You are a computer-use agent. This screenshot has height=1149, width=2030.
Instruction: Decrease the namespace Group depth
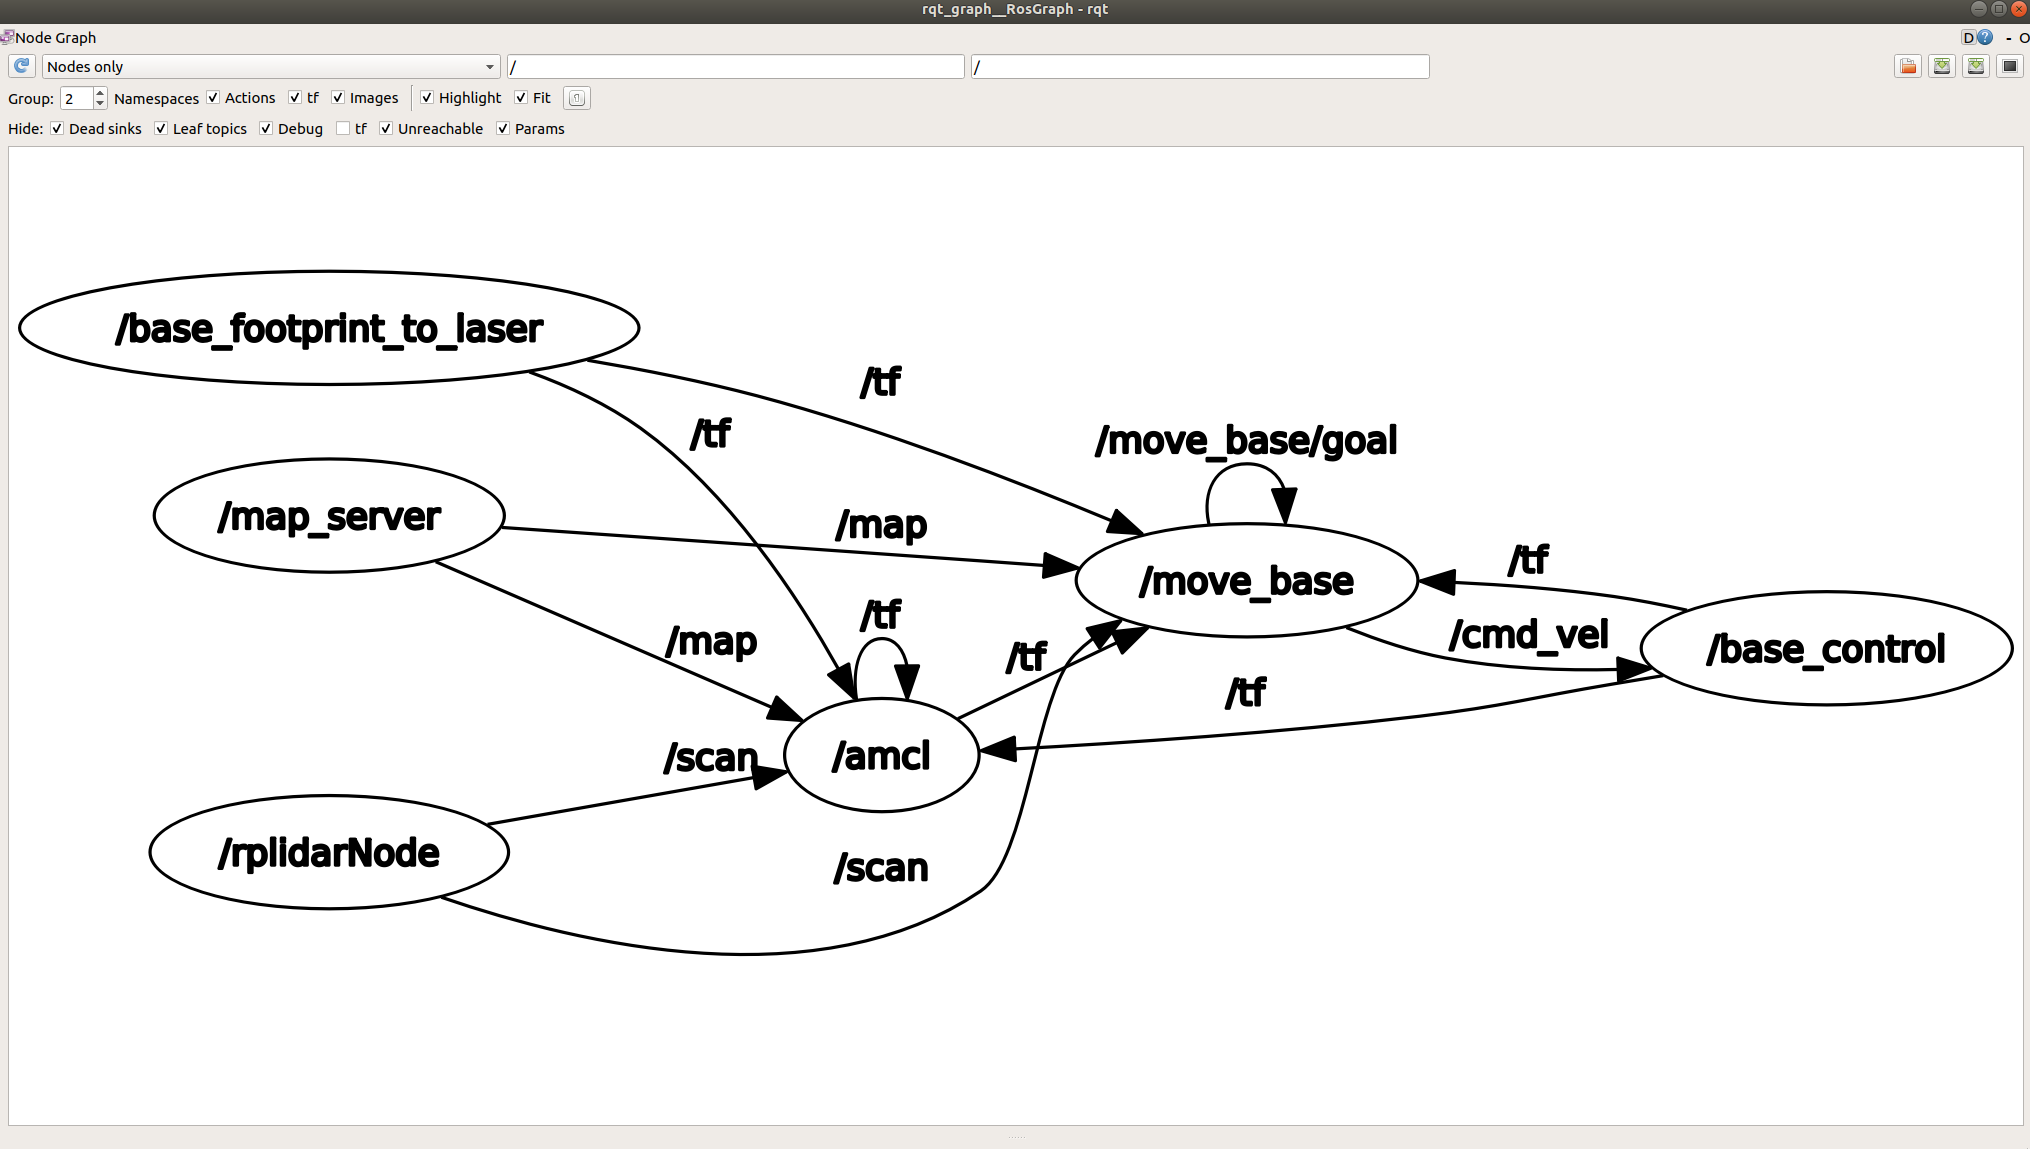[x=100, y=103]
